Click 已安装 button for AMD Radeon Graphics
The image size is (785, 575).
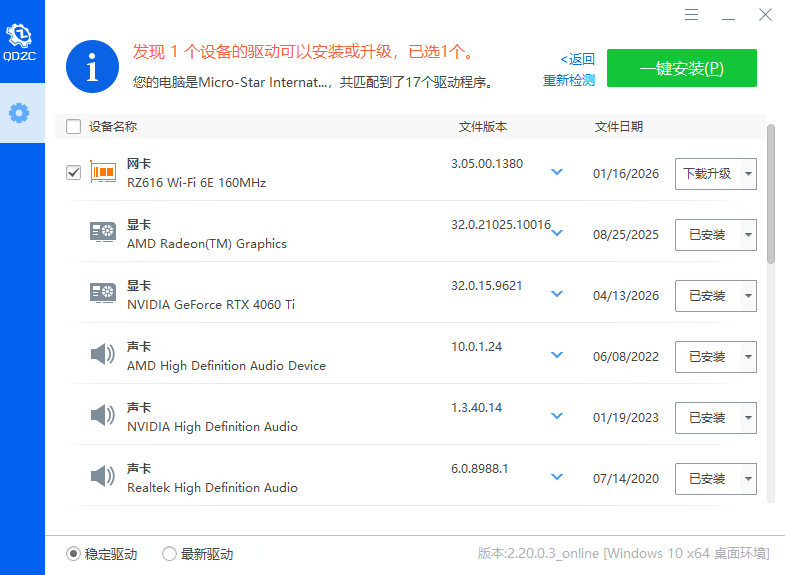(708, 235)
